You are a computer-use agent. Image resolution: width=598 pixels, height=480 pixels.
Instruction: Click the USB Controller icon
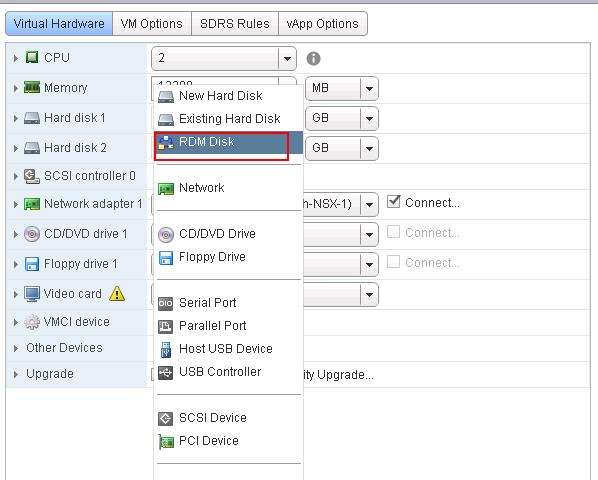click(x=166, y=372)
